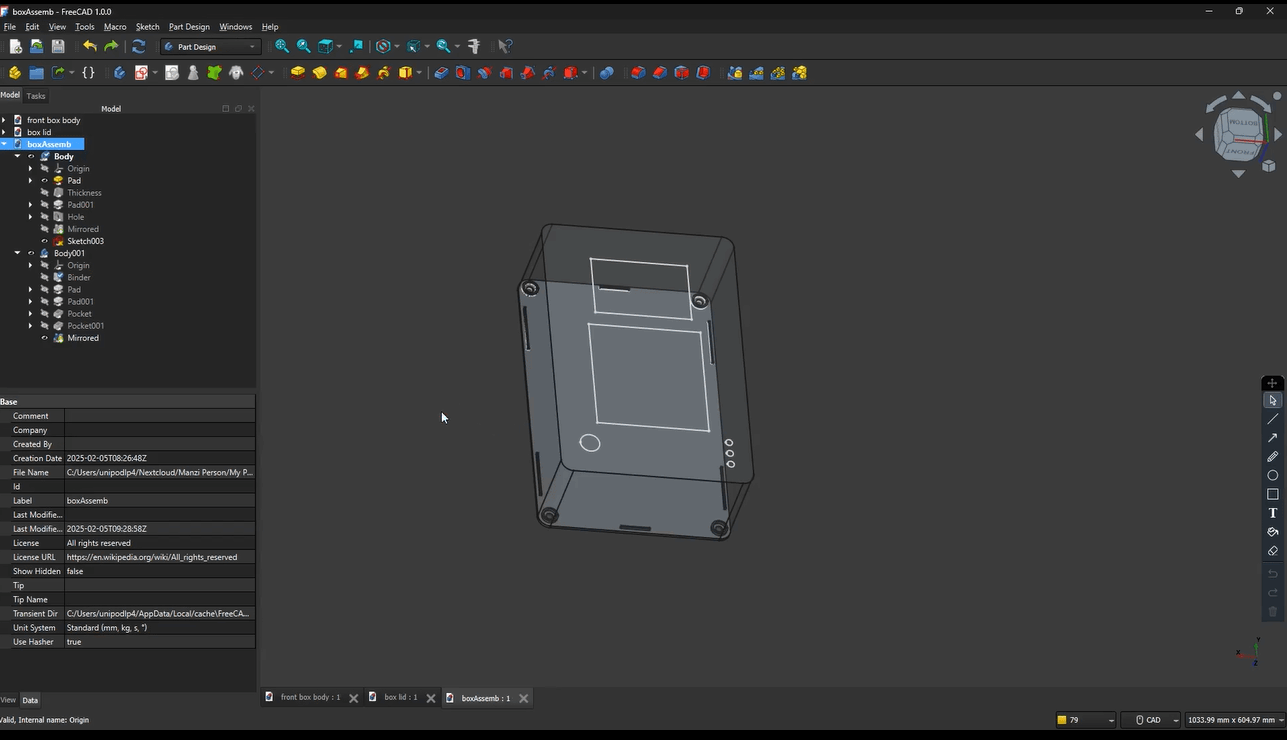Screen dimensions: 1287x740
Task: Open the Windows menu
Action: point(235,27)
